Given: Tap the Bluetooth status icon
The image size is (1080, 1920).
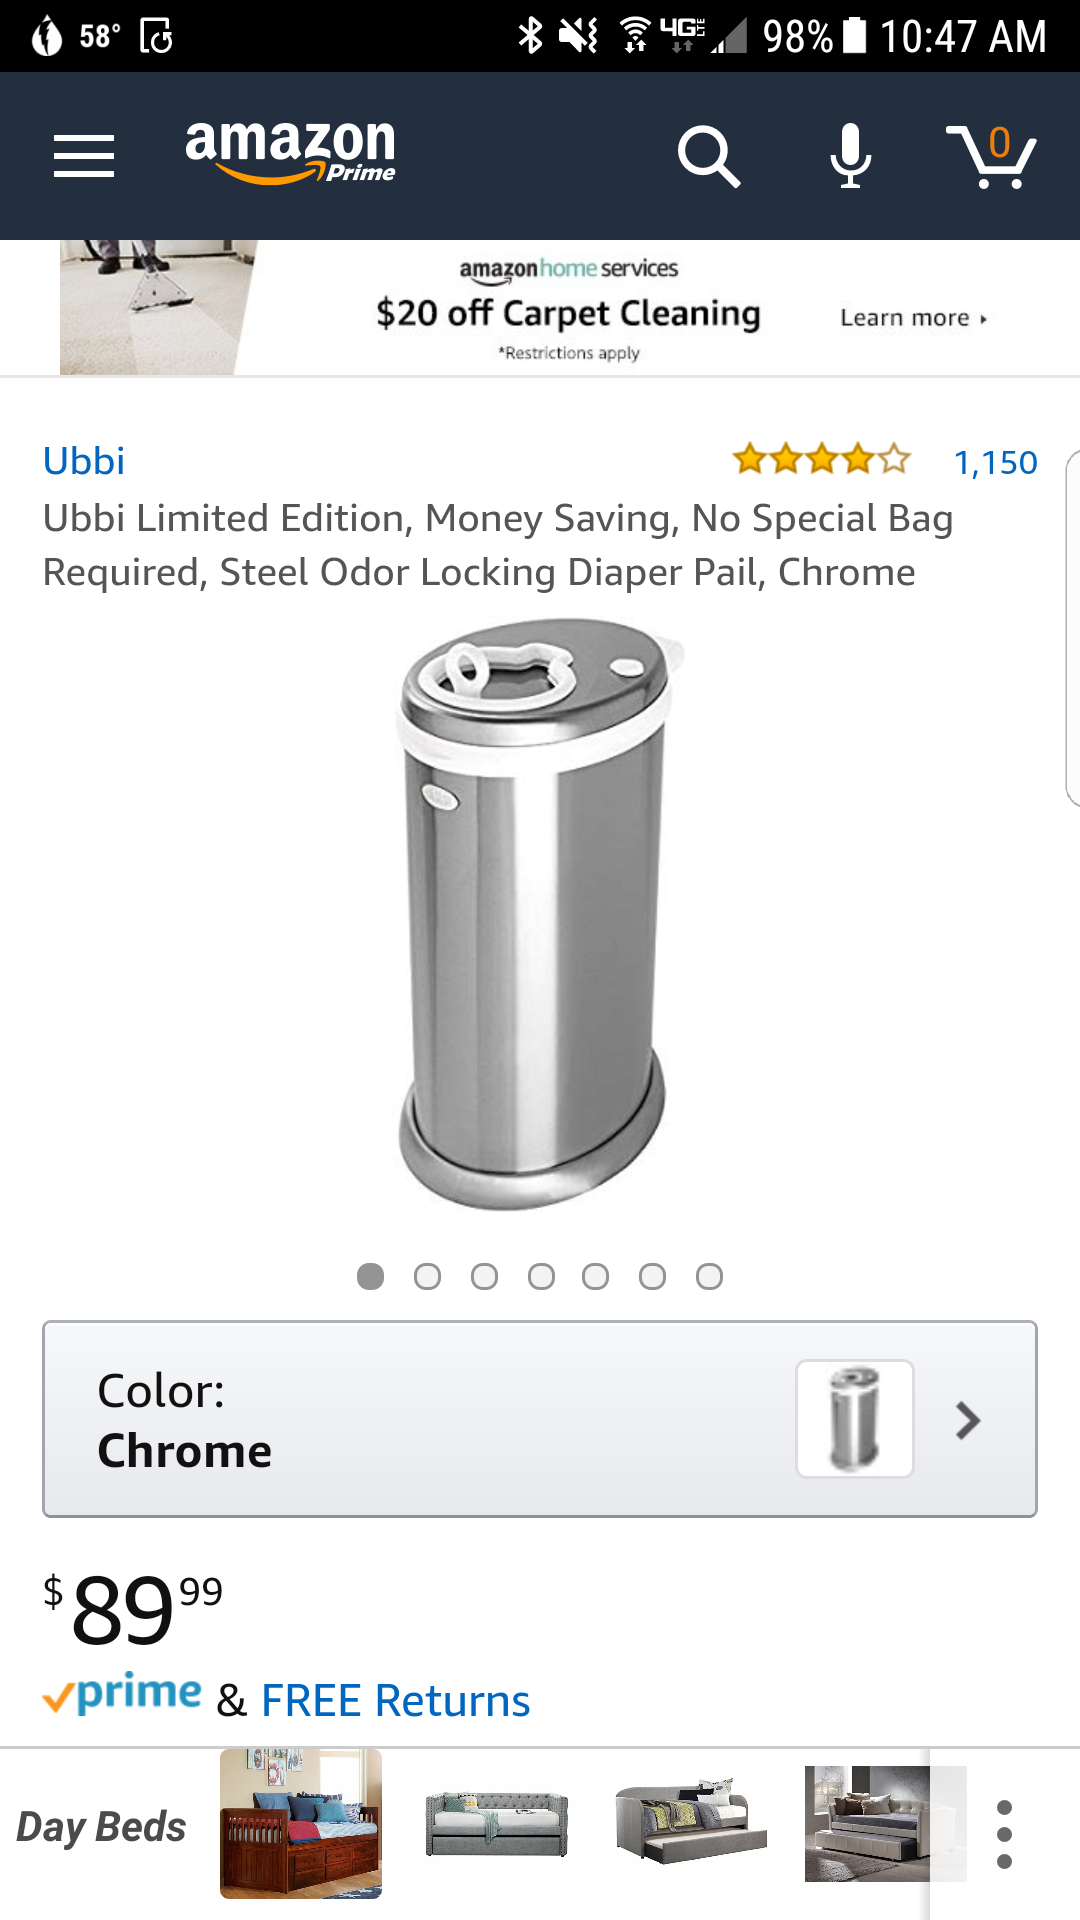Looking at the screenshot, I should (x=530, y=36).
